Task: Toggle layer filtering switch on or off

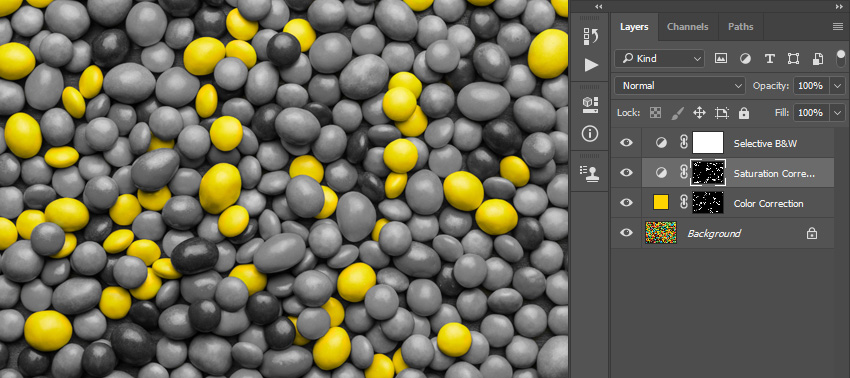Action: (841, 58)
